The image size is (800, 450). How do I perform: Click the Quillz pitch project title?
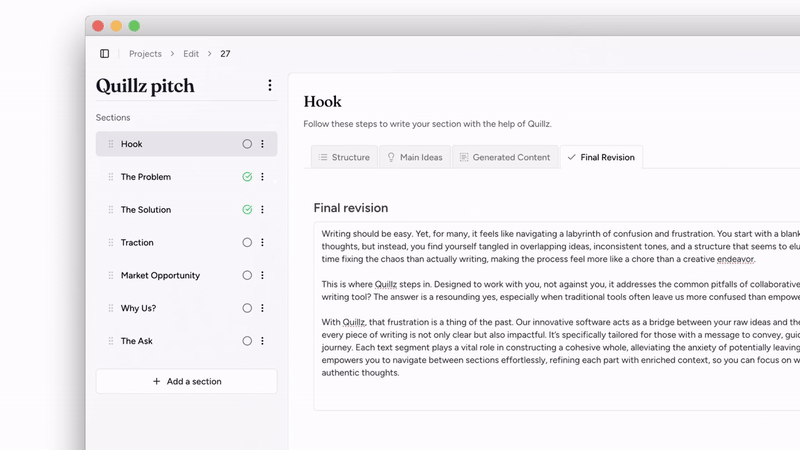(x=145, y=86)
